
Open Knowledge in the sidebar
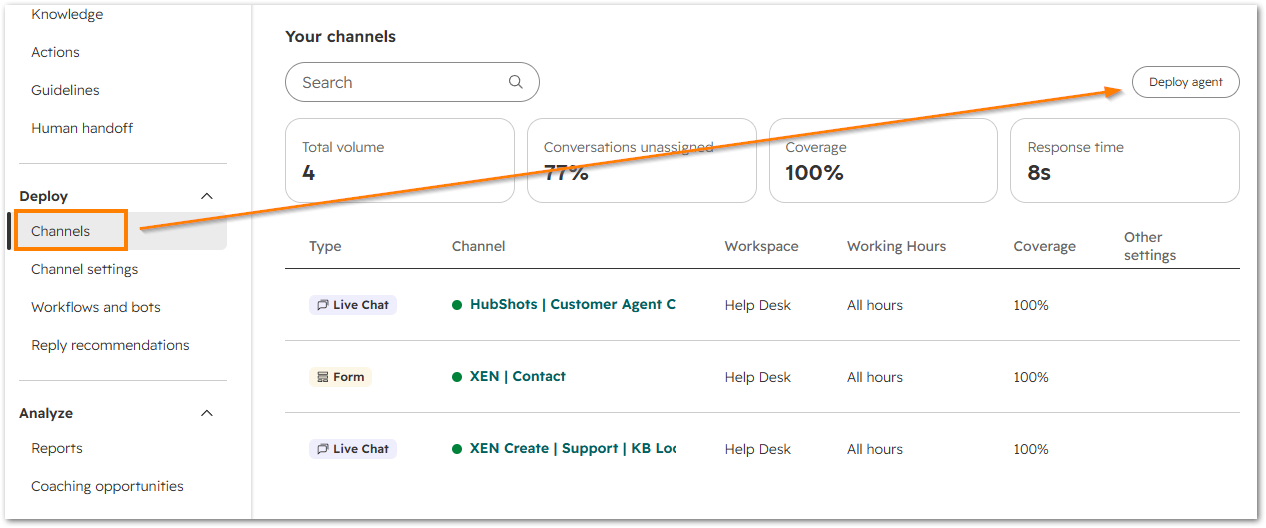point(67,14)
